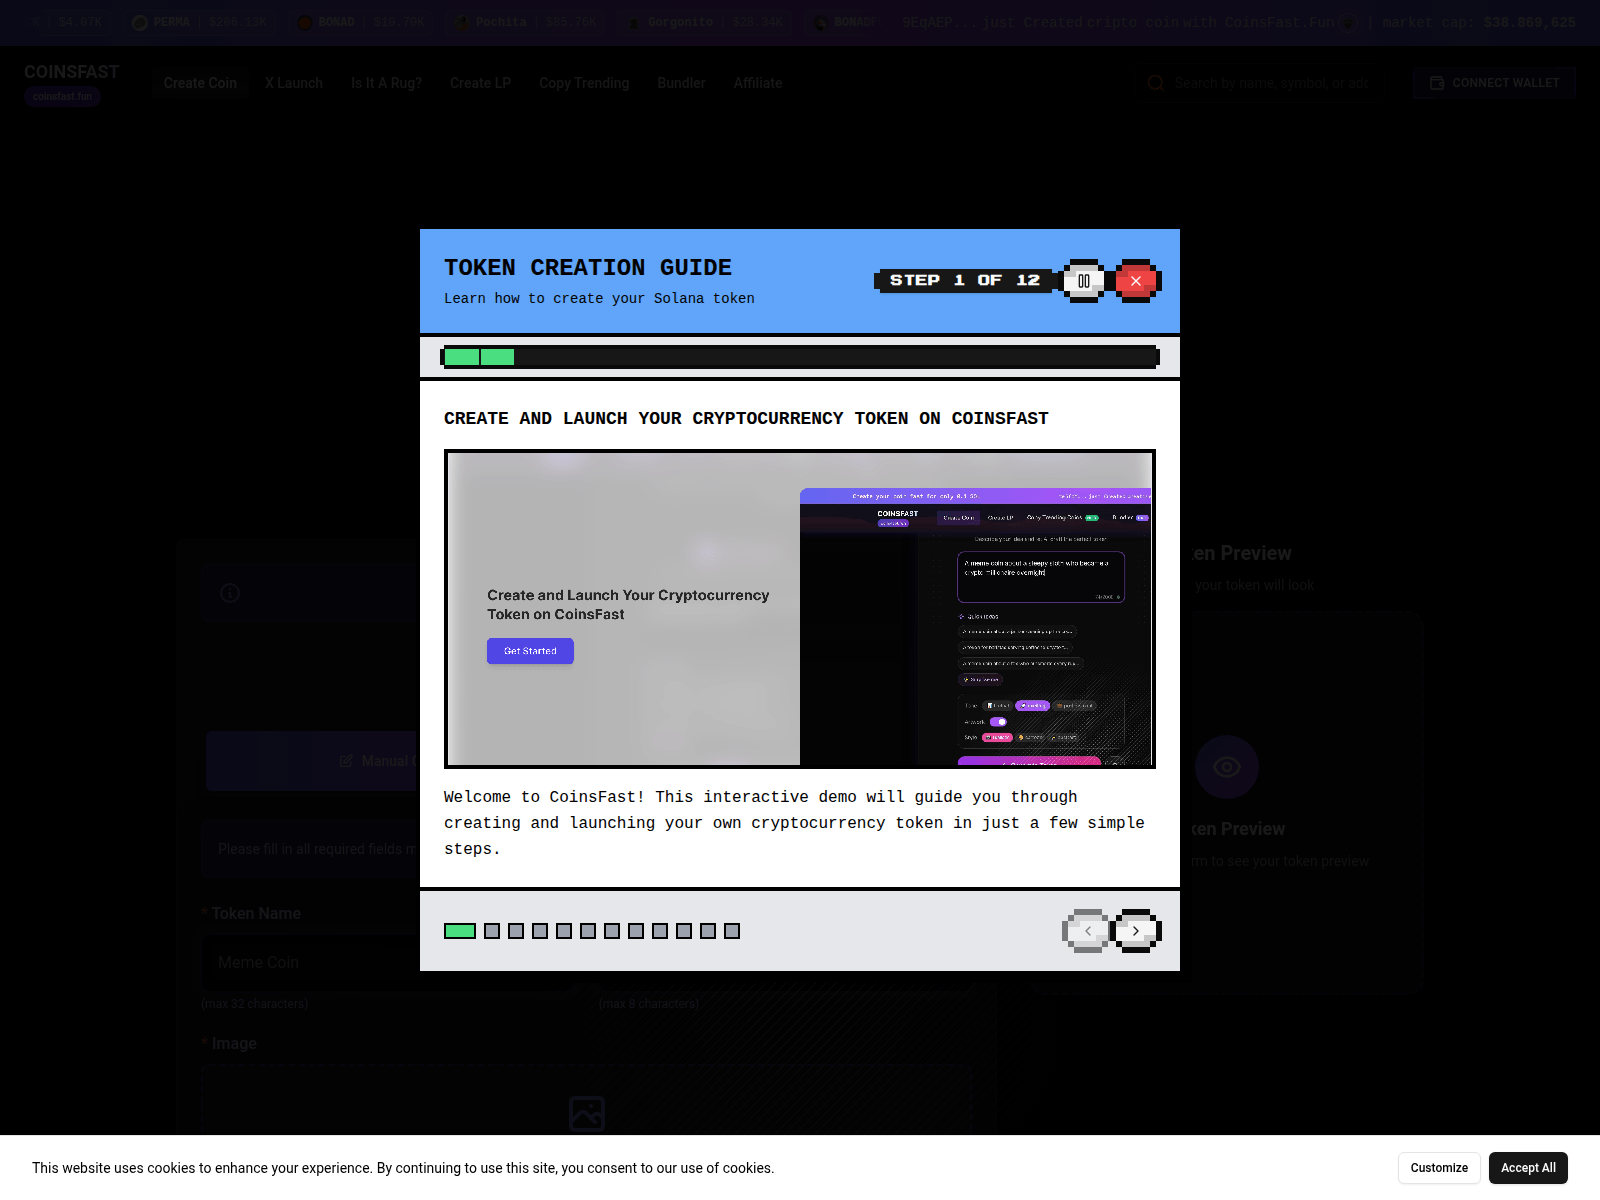The image size is (1600, 1200).
Task: Go to the next guide step
Action: (x=1136, y=931)
